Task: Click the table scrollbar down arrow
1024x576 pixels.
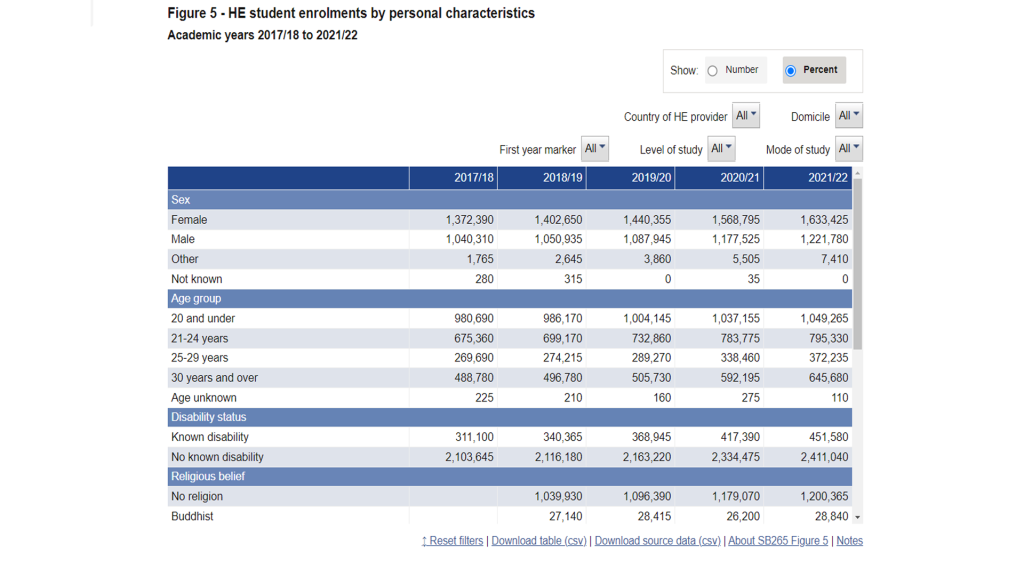Action: (857, 517)
